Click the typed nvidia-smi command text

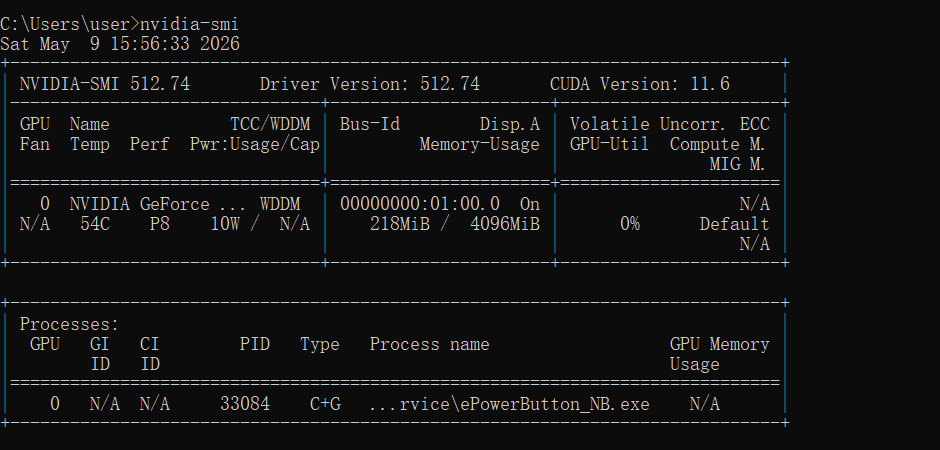(x=189, y=24)
